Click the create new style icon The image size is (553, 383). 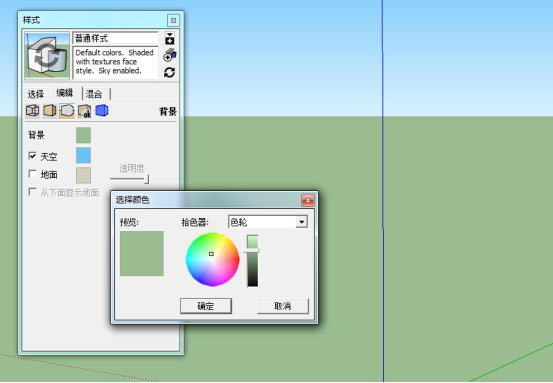170,55
